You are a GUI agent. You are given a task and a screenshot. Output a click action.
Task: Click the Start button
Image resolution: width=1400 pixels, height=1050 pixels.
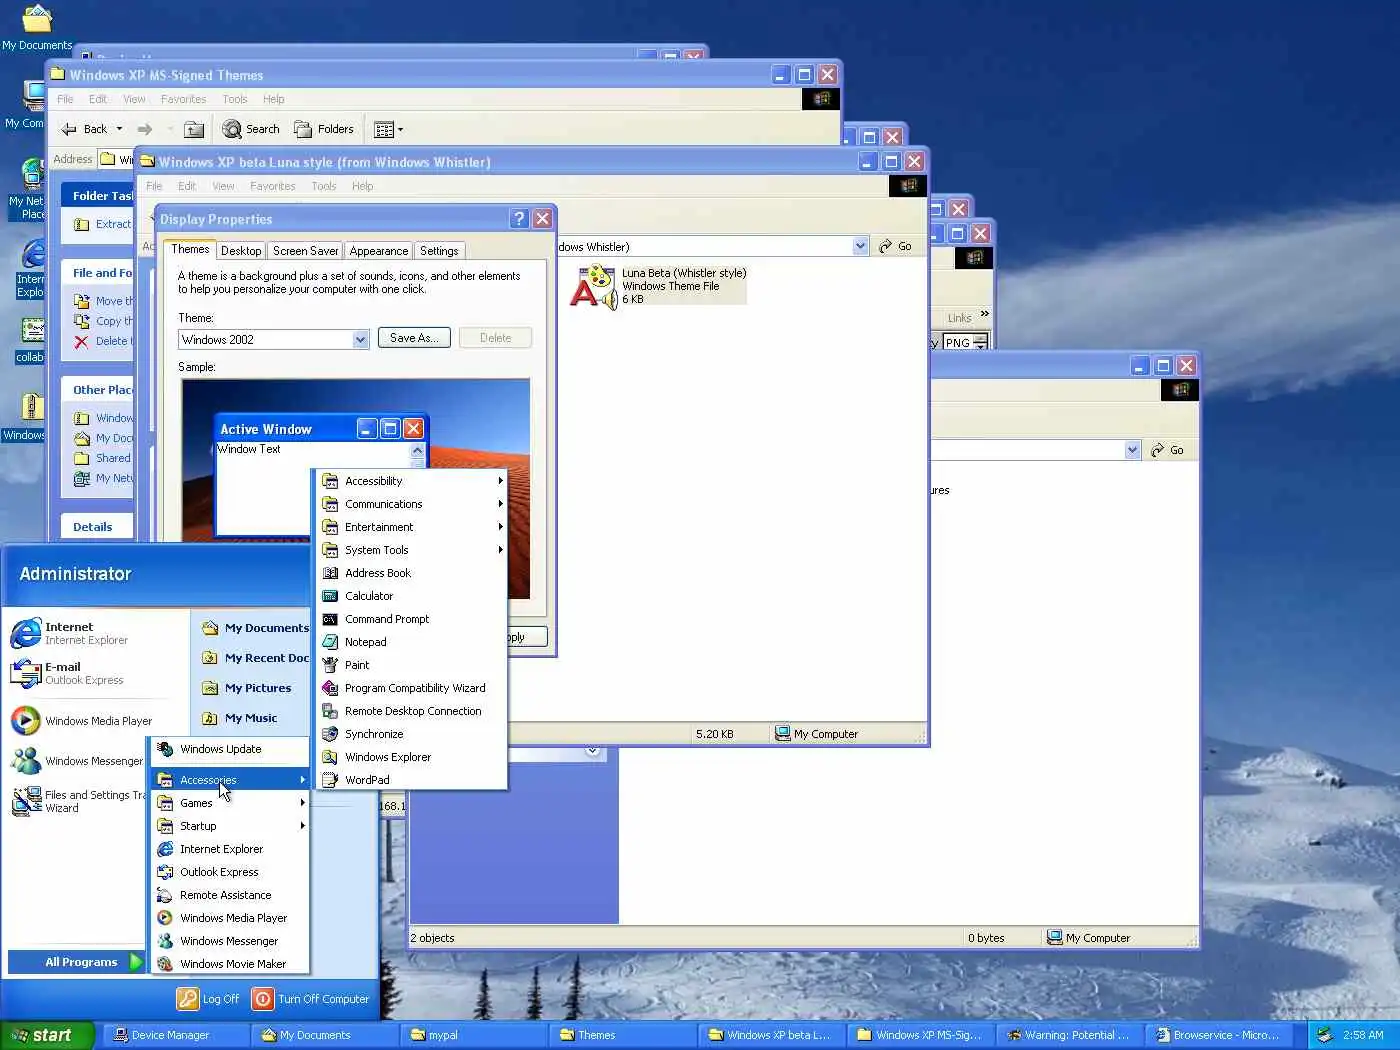pyautogui.click(x=47, y=1035)
